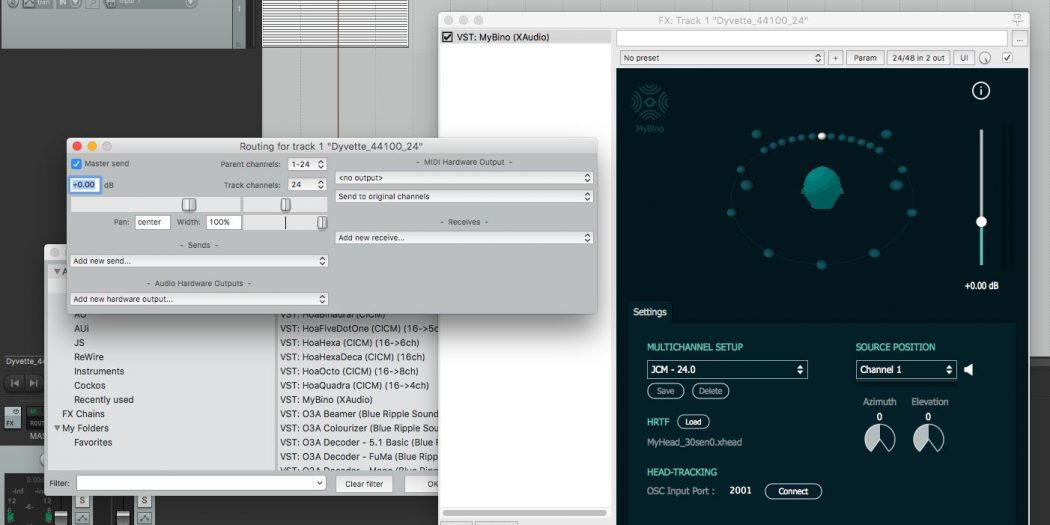Image resolution: width=1050 pixels, height=525 pixels.
Task: Adjust the MyBino output gain slider
Action: pos(981,222)
